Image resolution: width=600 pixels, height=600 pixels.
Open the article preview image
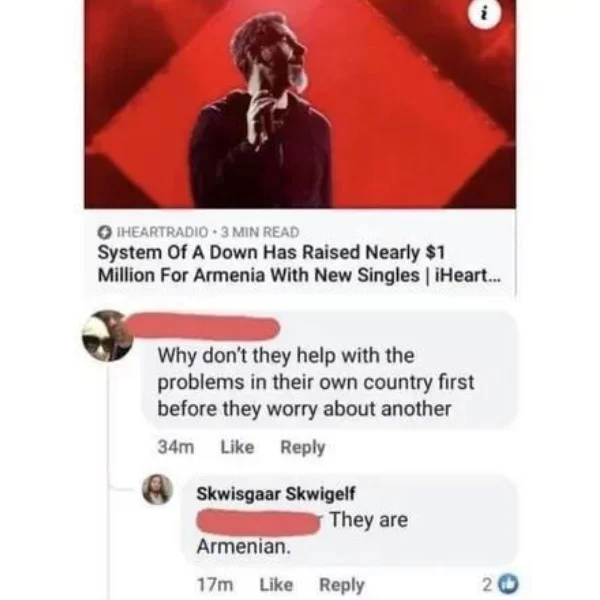[300, 104]
